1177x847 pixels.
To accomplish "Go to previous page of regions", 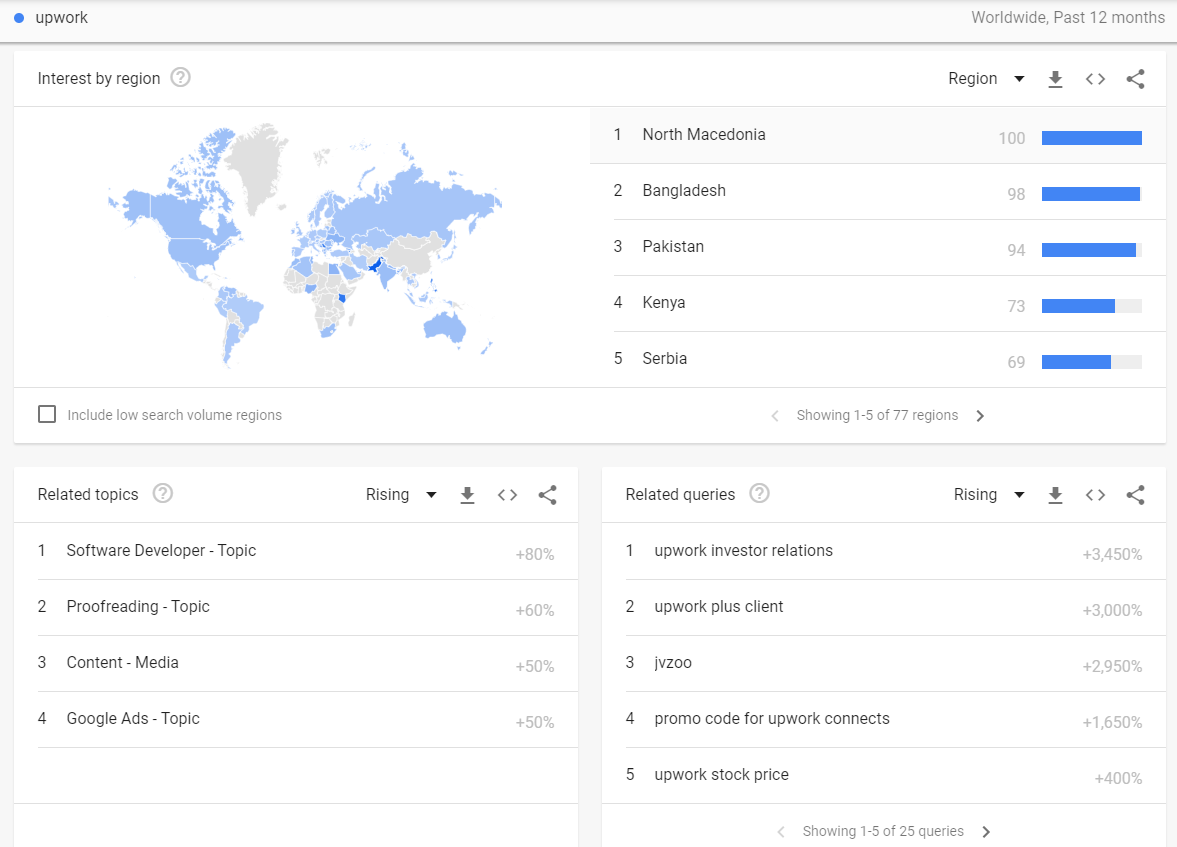I will (775, 416).
